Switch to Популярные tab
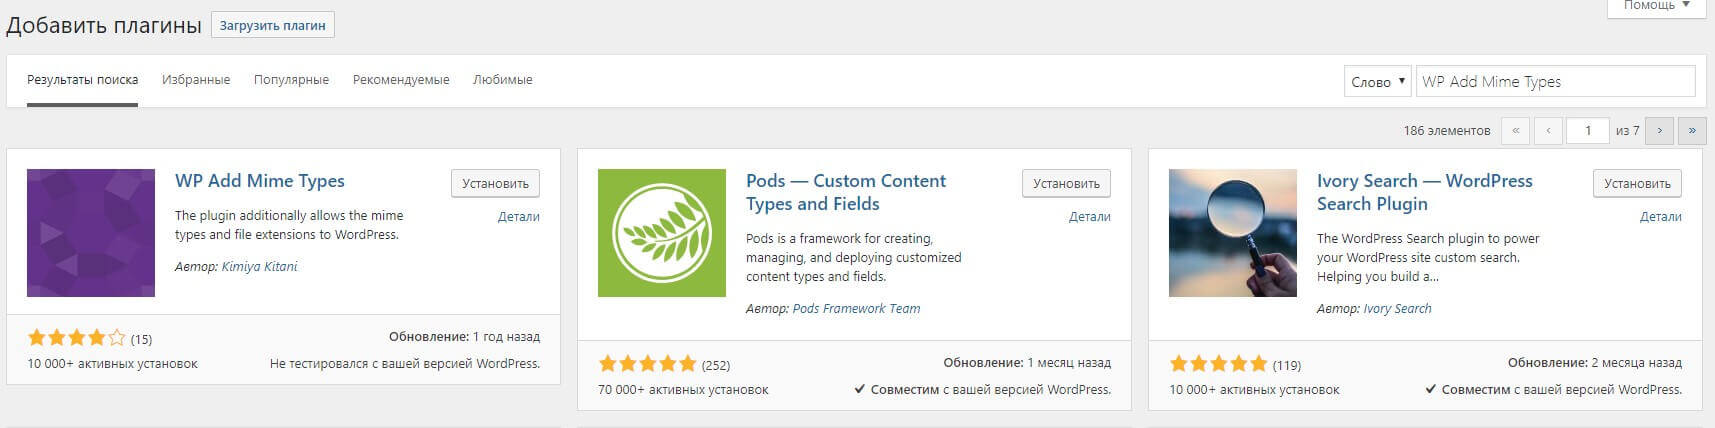The width and height of the screenshot is (1715, 428). 291,80
